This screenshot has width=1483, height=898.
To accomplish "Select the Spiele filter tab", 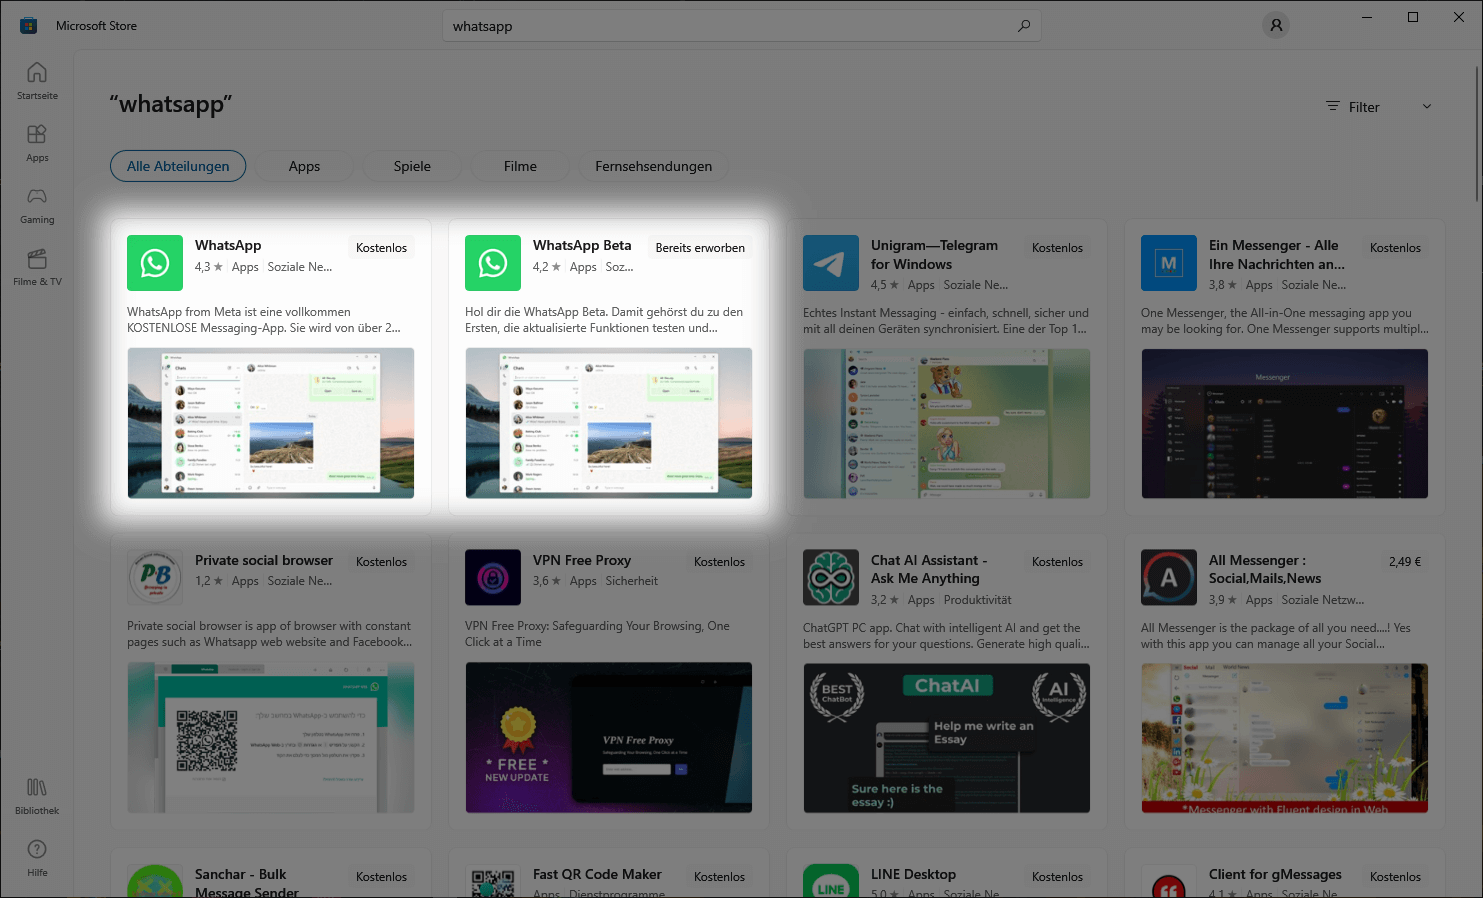I will (412, 166).
